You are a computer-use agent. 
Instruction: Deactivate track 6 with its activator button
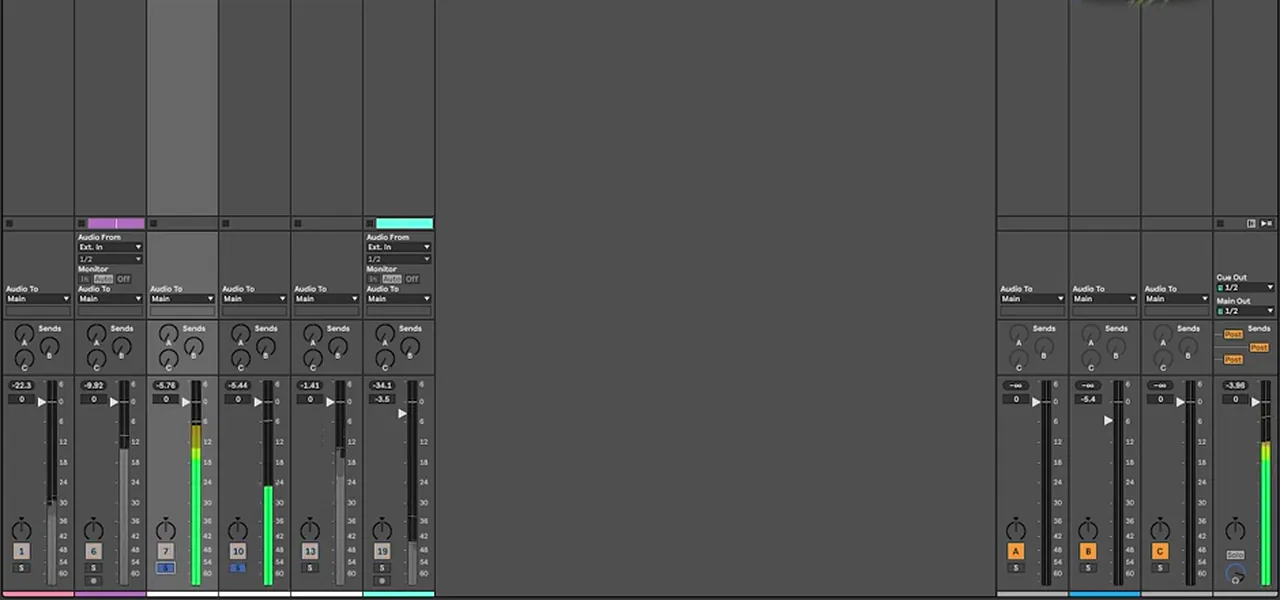pyautogui.click(x=94, y=551)
